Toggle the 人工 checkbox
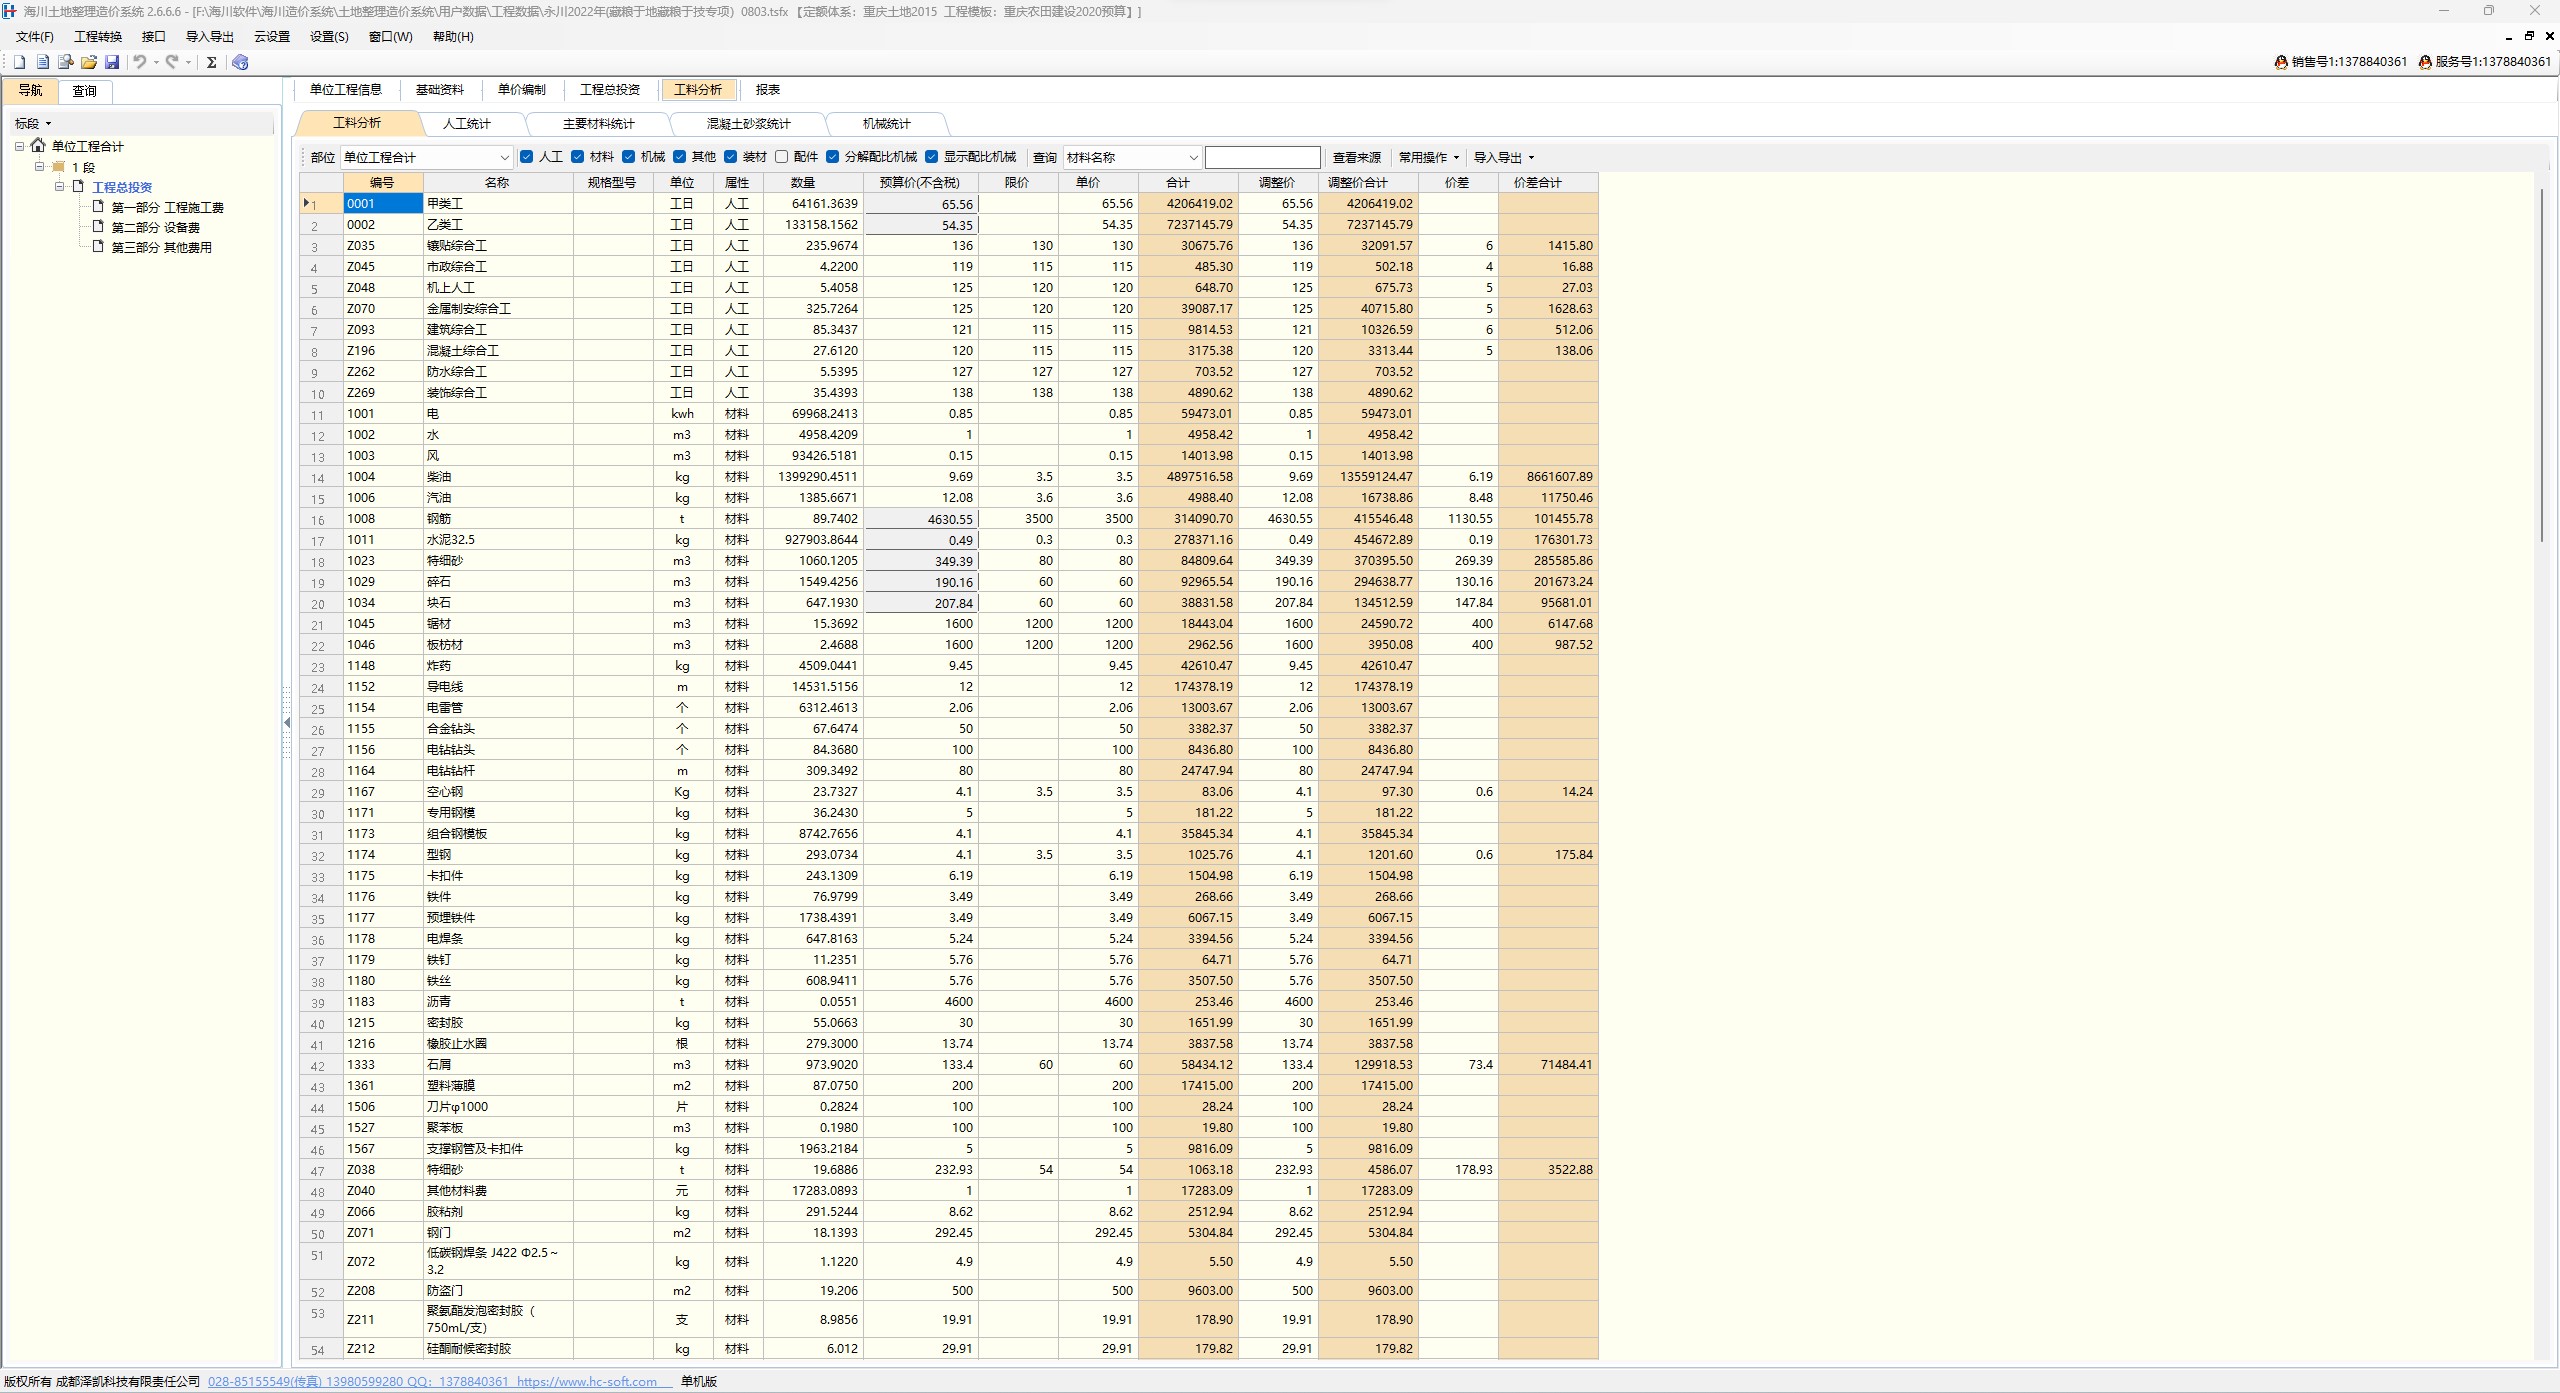The image size is (2560, 1393). tap(527, 157)
